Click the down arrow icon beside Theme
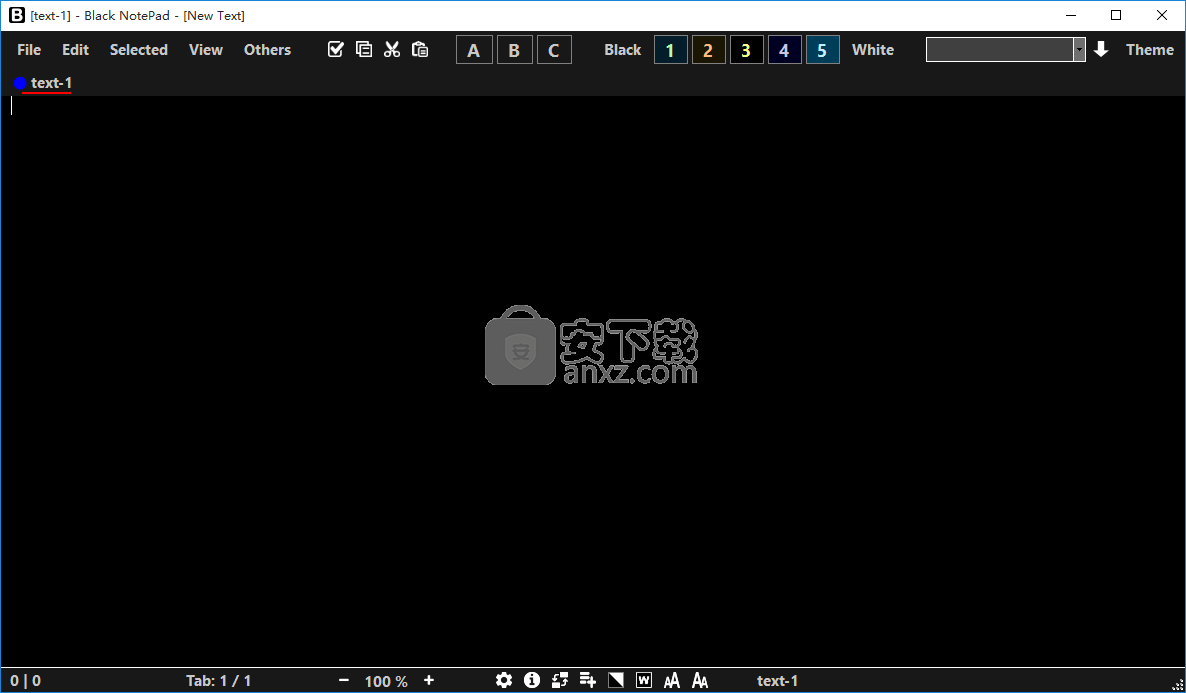Screen dimensions: 1186x693 pyautogui.click(x=1101, y=49)
